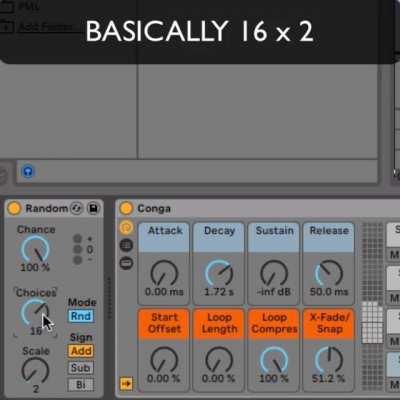Click the Attack macro knob
Viewport: 400px width, 400px height.
(164, 273)
